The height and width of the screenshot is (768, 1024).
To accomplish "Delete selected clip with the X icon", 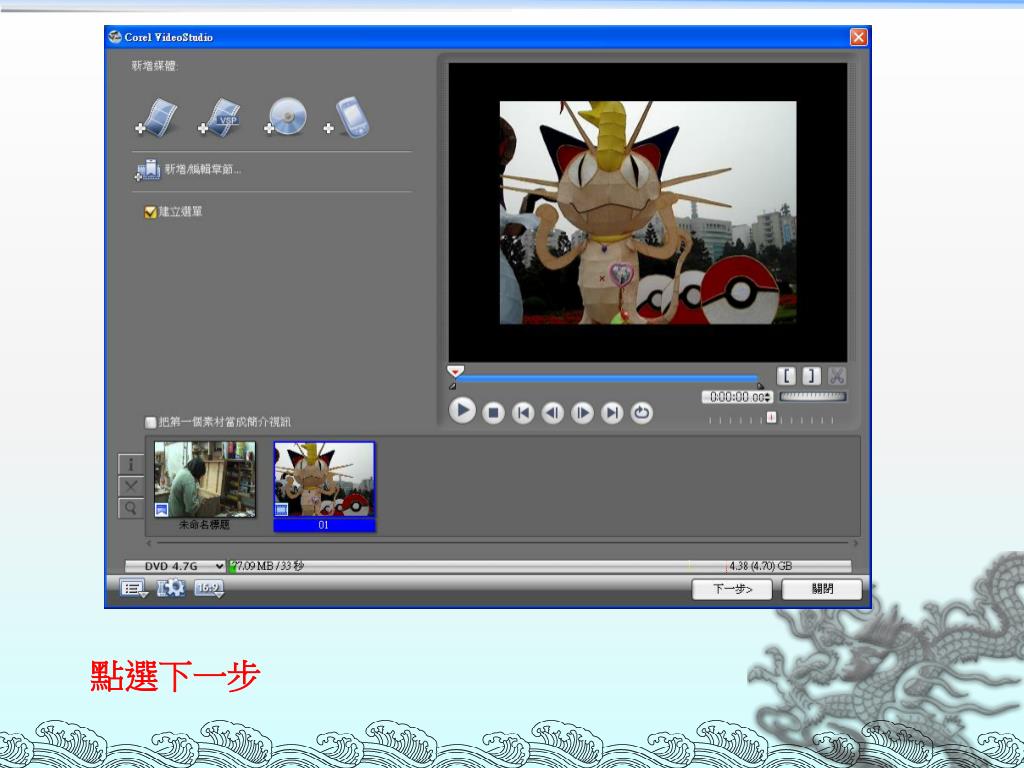I will (x=131, y=486).
